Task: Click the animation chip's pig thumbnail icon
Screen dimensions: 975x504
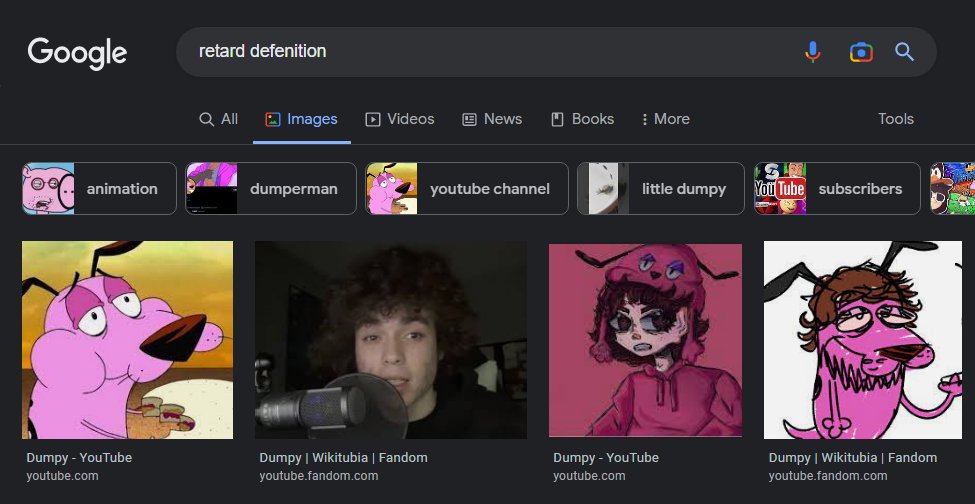Action: tap(48, 188)
